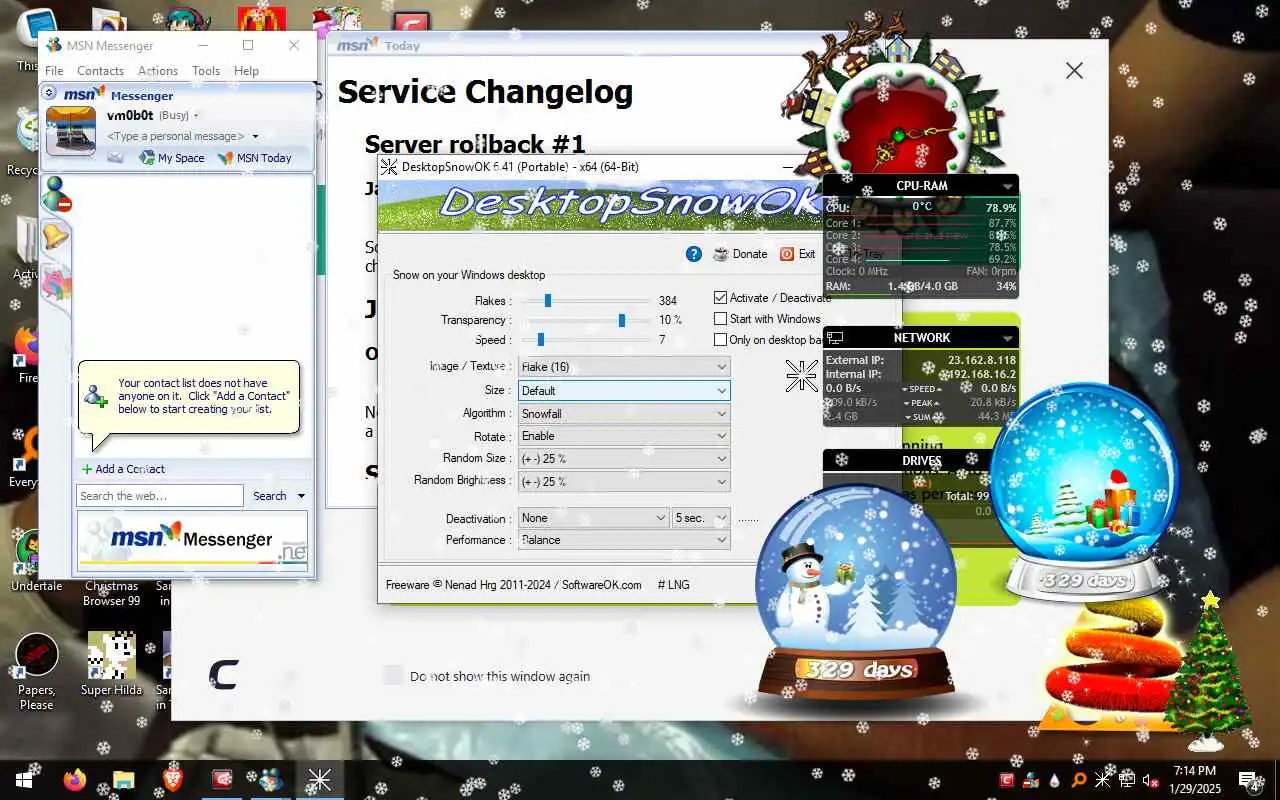Click the orange magnifier tray icon
This screenshot has height=800, width=1280.
1078,779
